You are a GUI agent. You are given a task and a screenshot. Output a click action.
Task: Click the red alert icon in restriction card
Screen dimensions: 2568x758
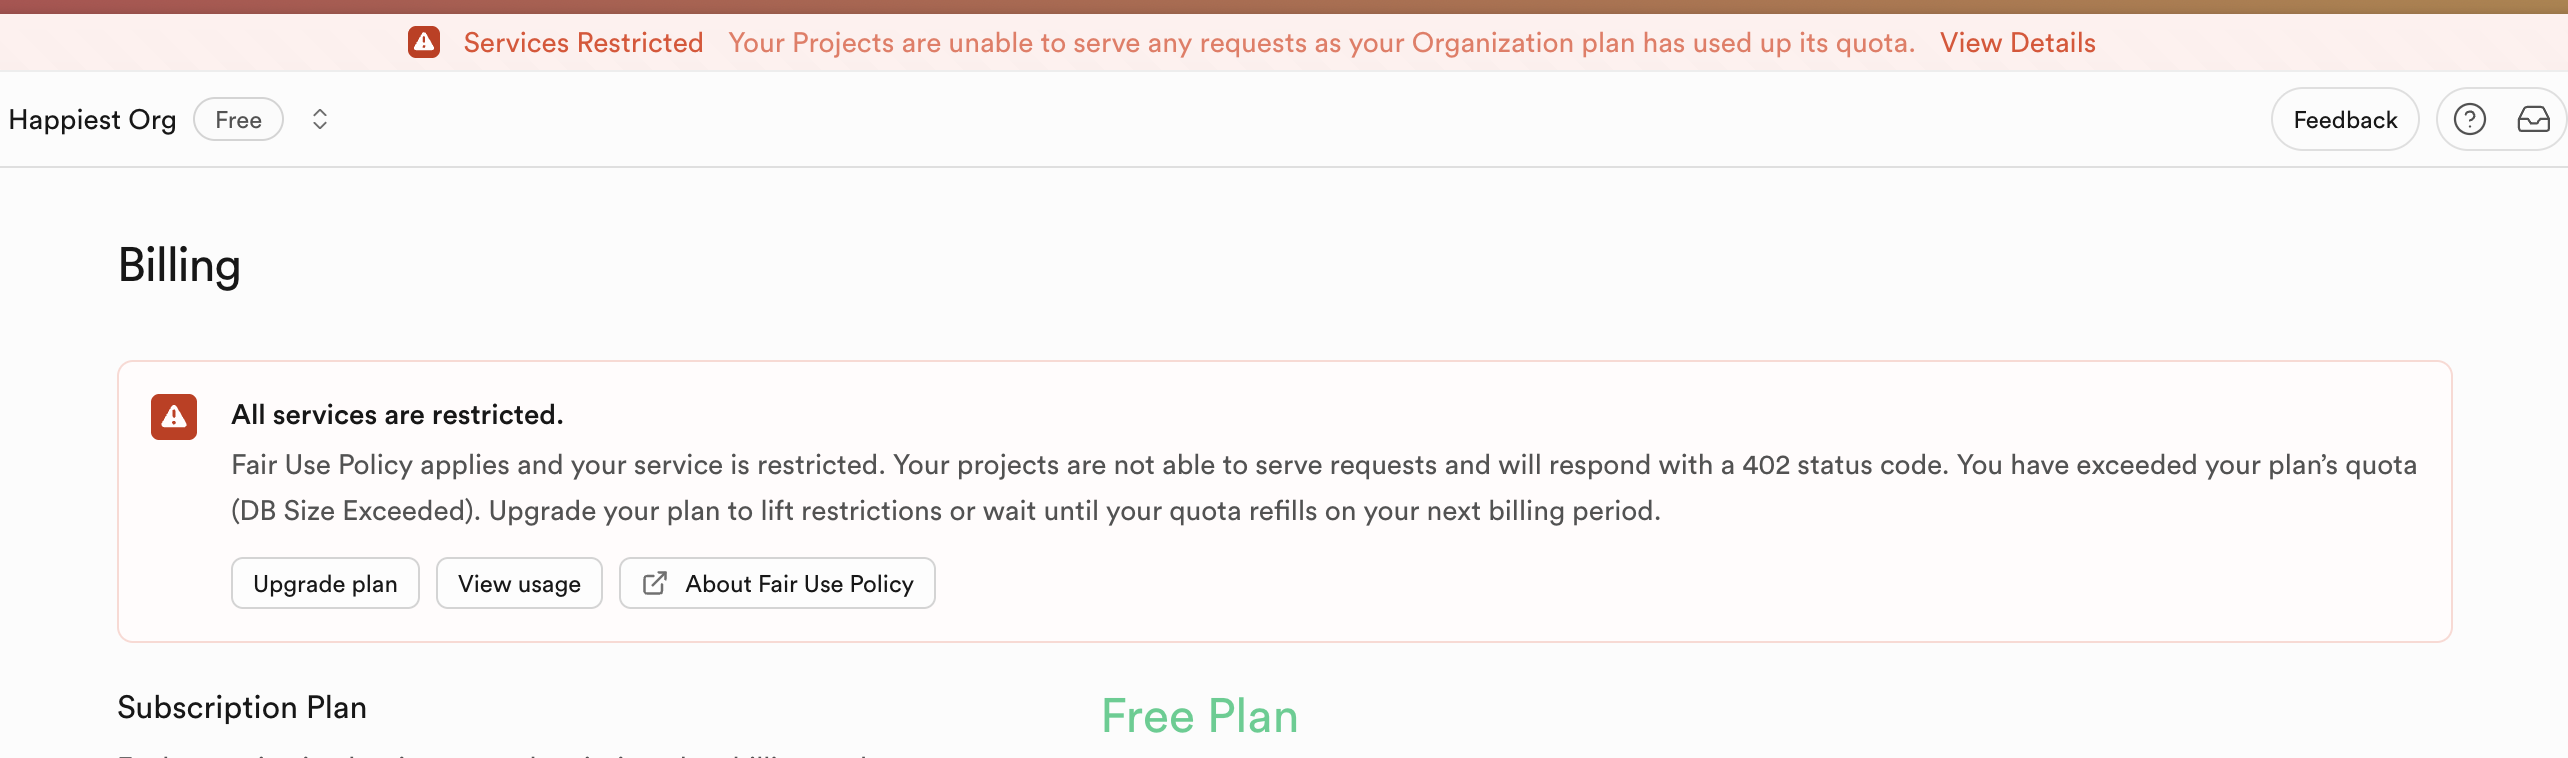[174, 417]
